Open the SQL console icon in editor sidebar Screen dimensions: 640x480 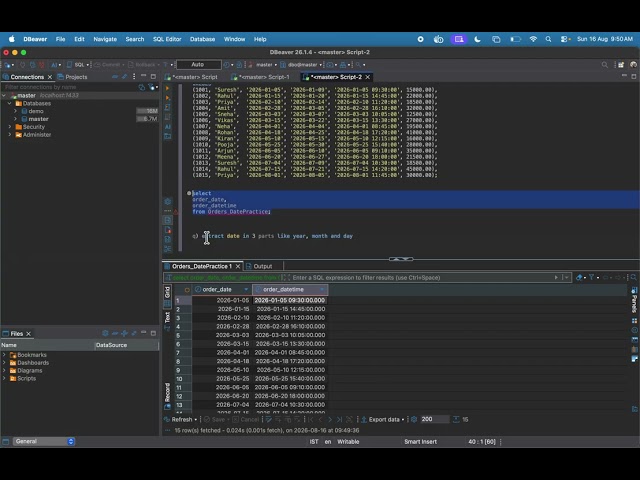click(x=167, y=136)
